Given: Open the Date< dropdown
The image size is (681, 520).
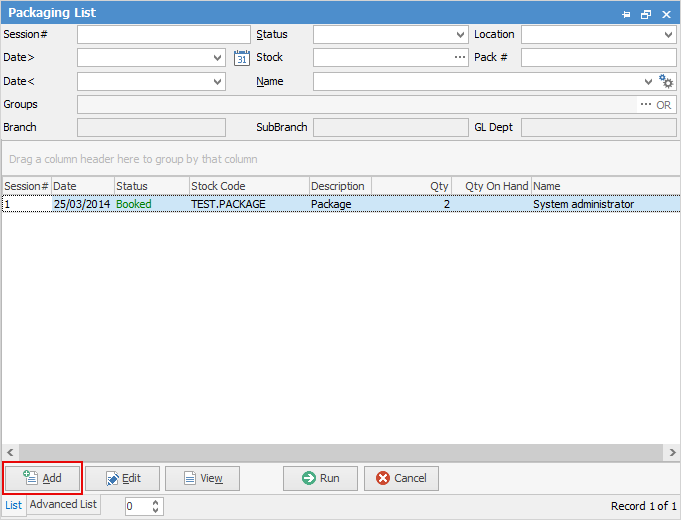Looking at the screenshot, I should (x=218, y=82).
